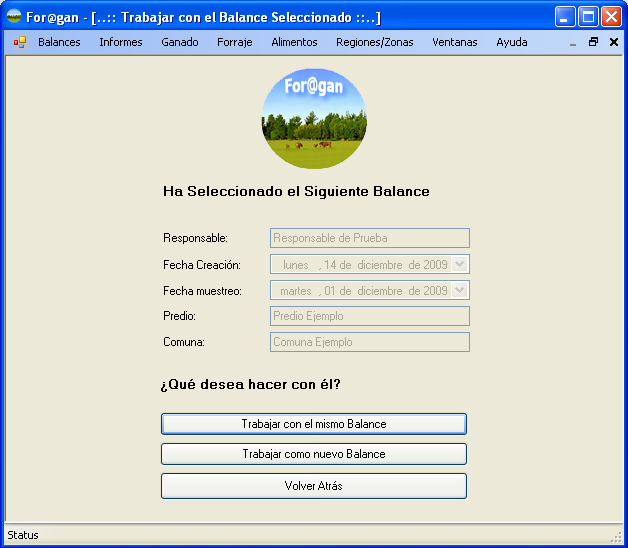Click the For@gan title bar app icon
This screenshot has width=628, height=548.
14,17
